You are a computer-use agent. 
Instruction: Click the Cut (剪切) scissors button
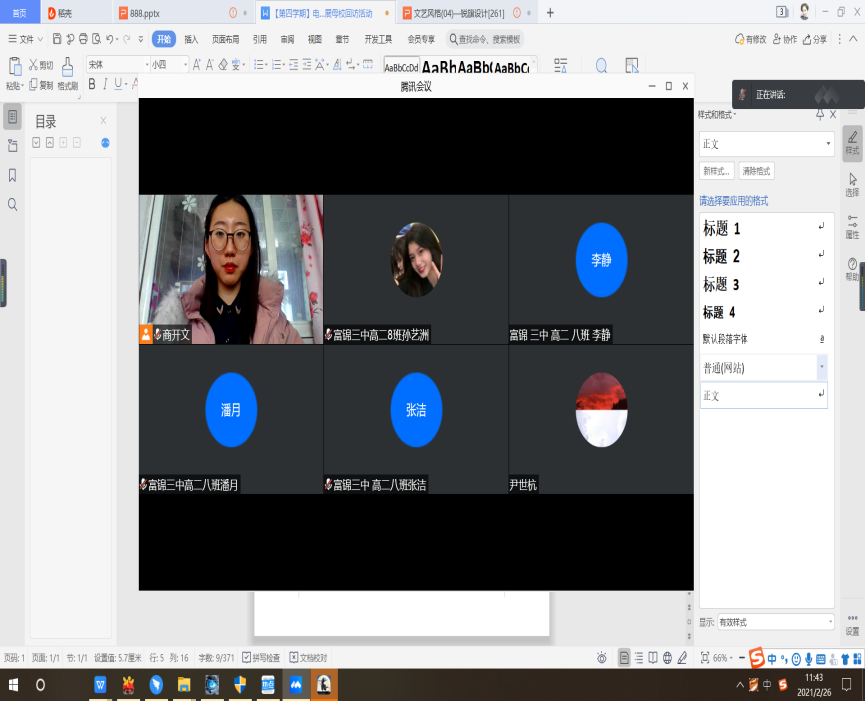coord(41,65)
